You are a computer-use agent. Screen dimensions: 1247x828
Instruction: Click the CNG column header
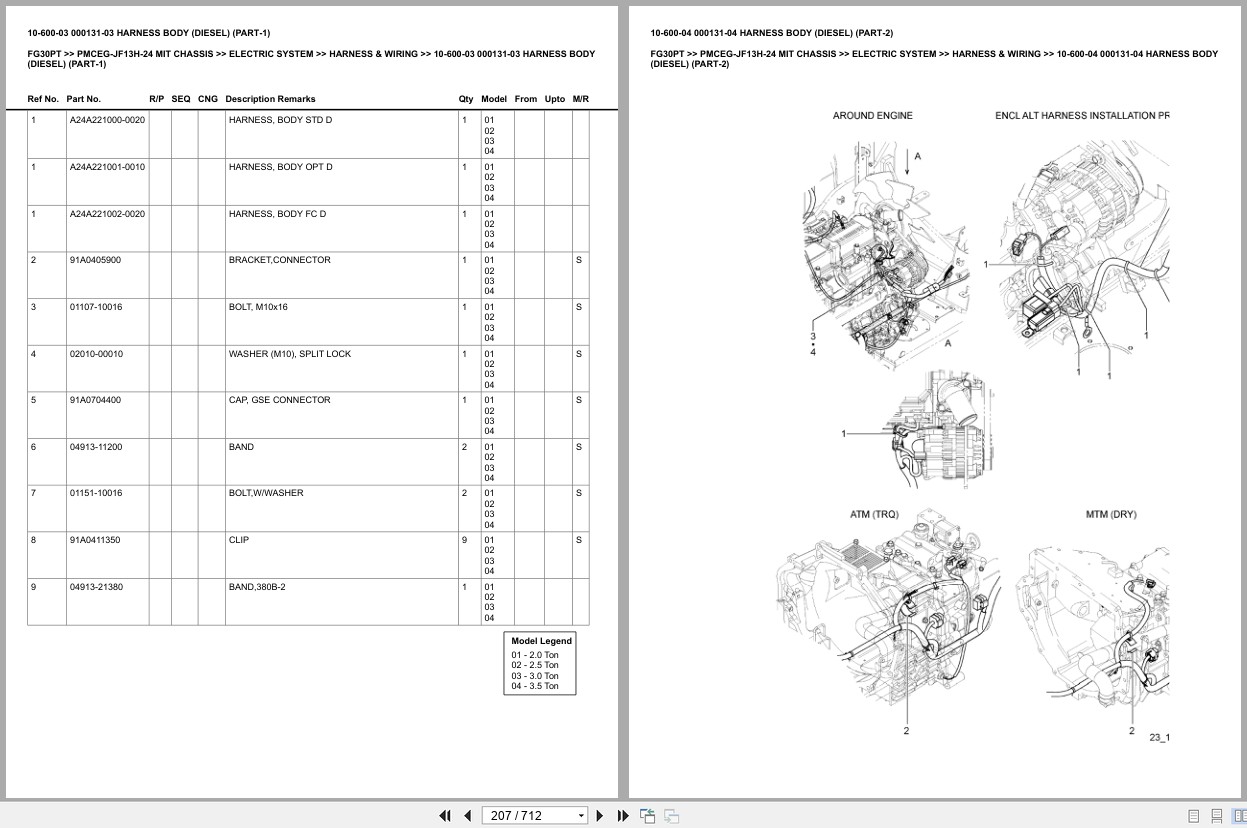point(207,99)
